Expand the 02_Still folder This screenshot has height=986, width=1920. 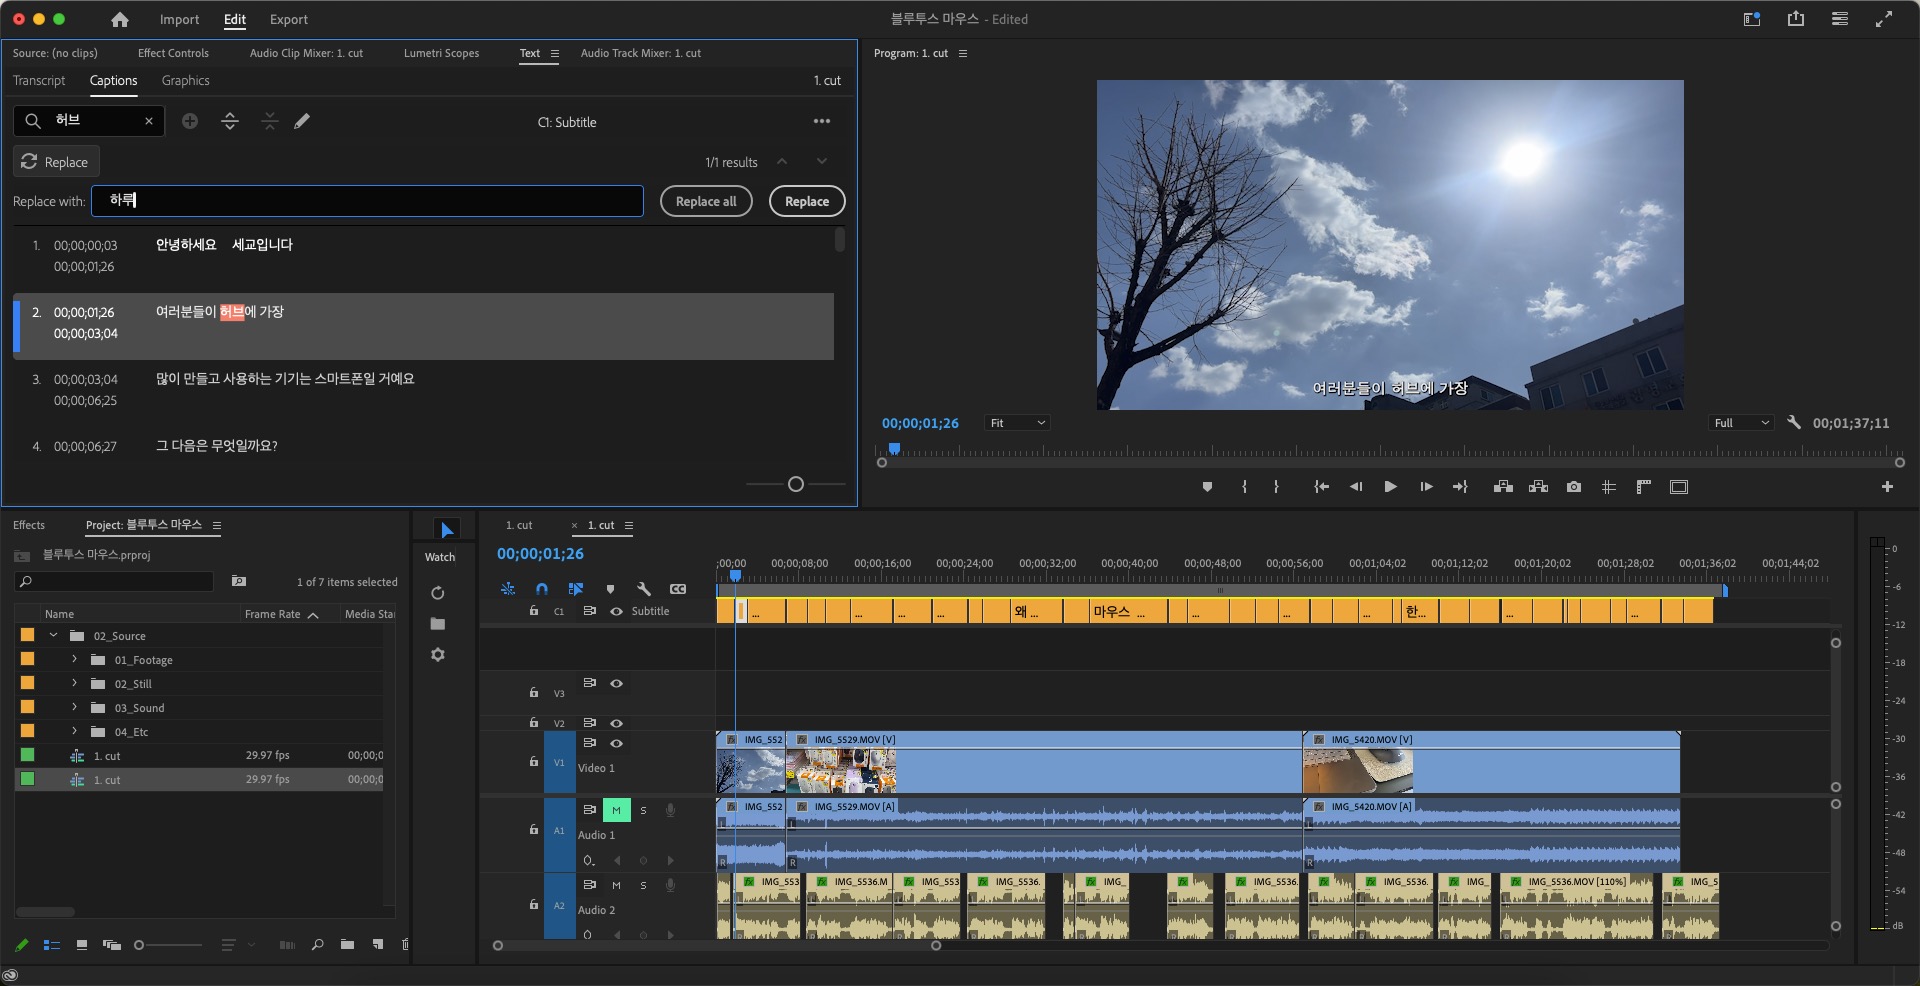click(x=74, y=683)
